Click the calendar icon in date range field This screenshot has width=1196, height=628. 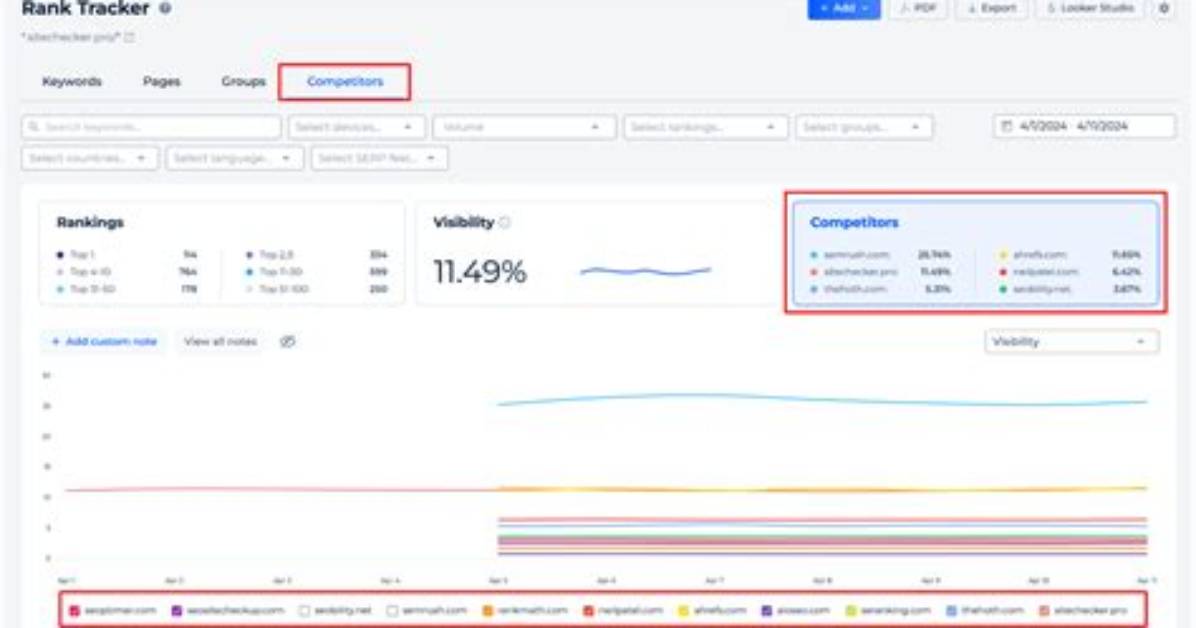1006,126
